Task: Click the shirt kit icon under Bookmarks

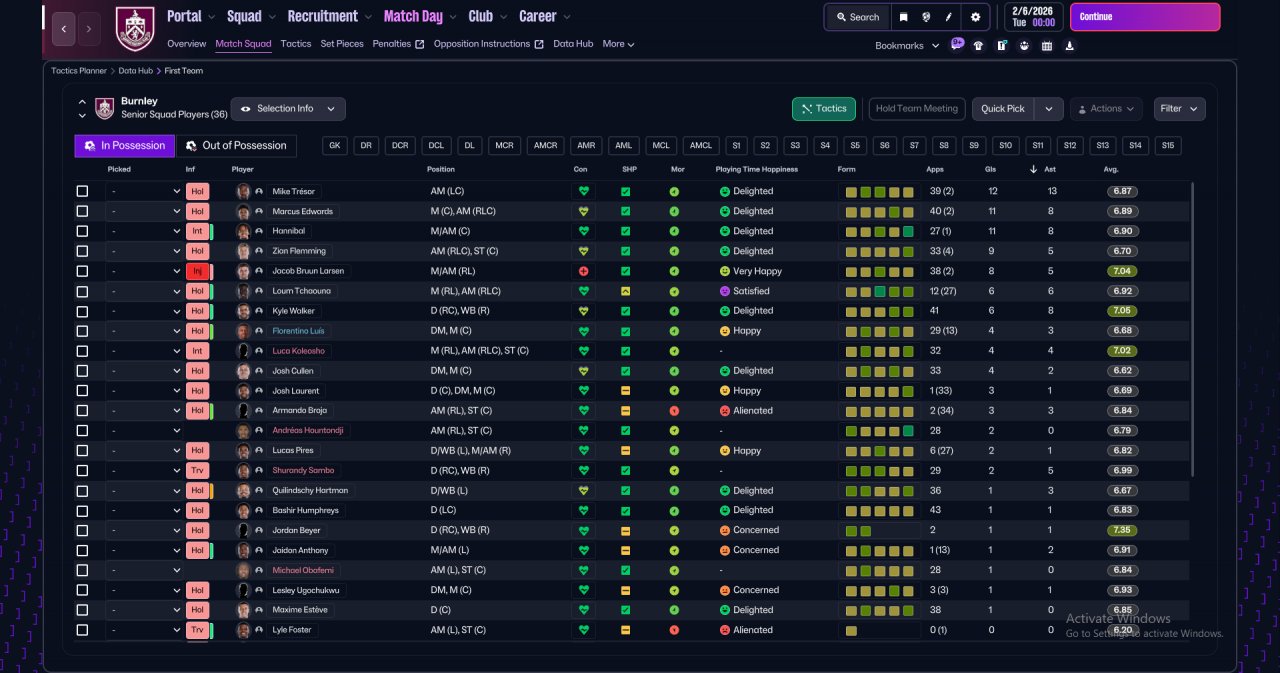Action: pos(978,45)
